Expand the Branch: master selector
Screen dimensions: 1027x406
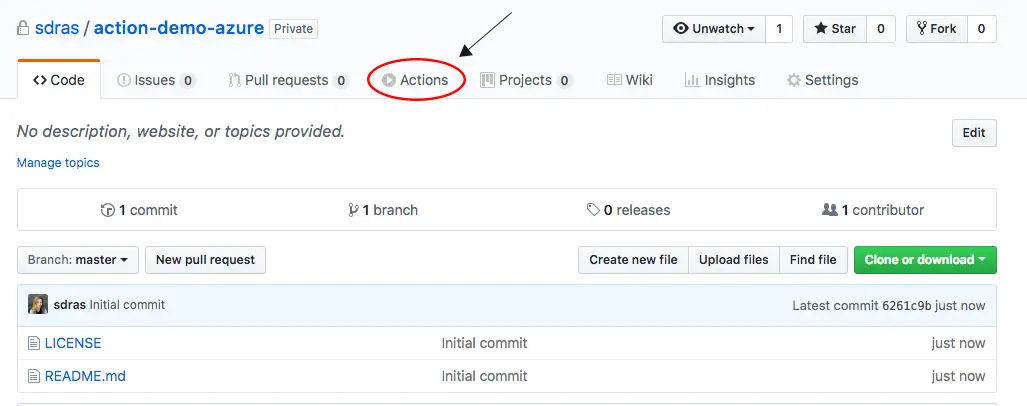pyautogui.click(x=78, y=260)
